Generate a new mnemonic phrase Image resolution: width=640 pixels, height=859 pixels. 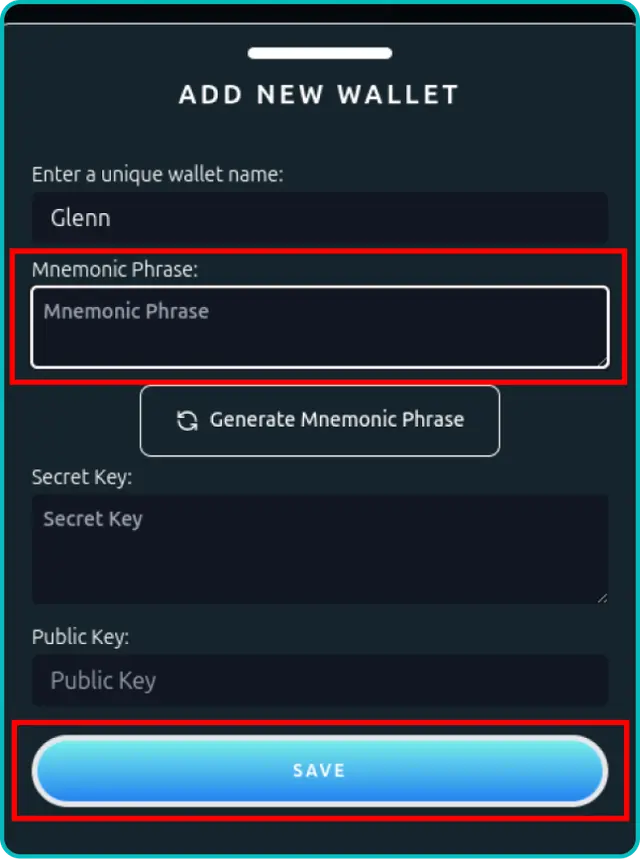320,421
